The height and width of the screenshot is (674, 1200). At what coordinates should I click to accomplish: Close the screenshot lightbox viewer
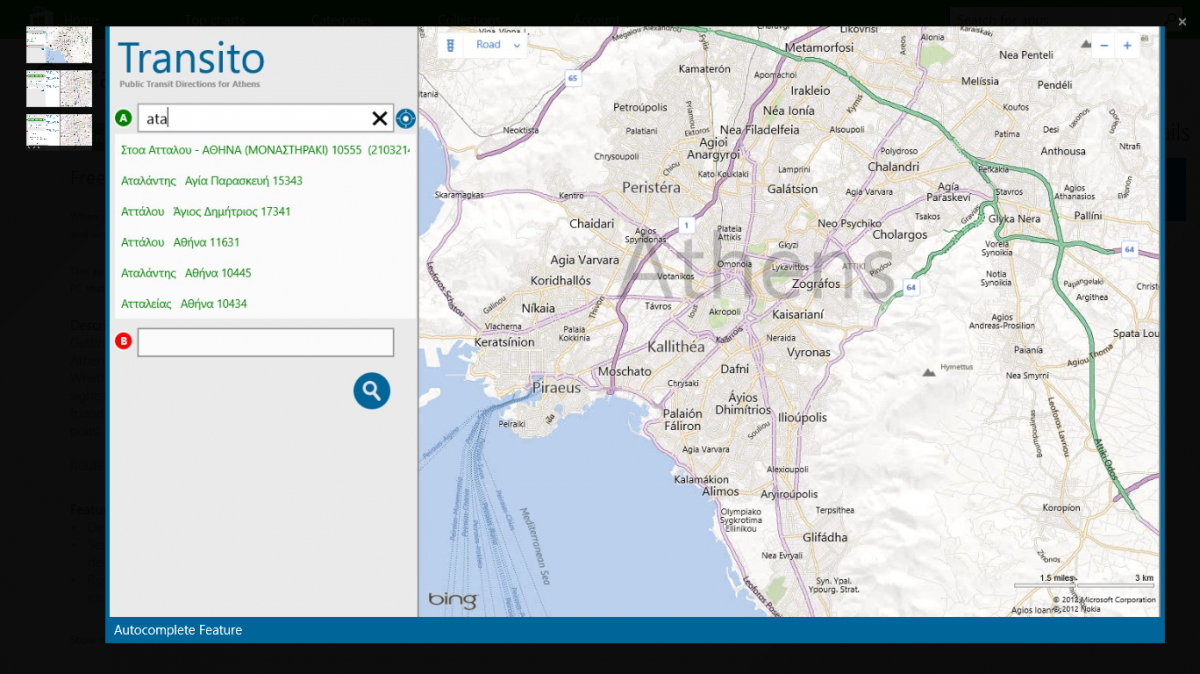1183,21
